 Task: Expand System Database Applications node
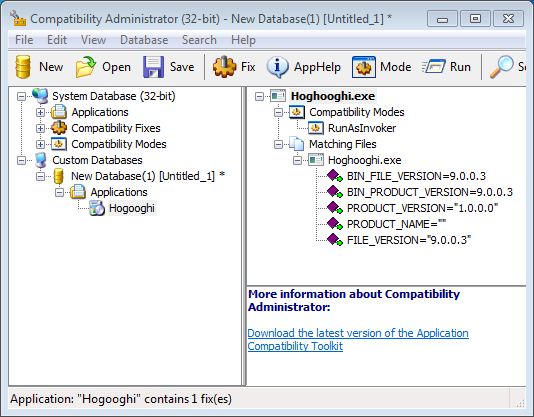point(41,112)
